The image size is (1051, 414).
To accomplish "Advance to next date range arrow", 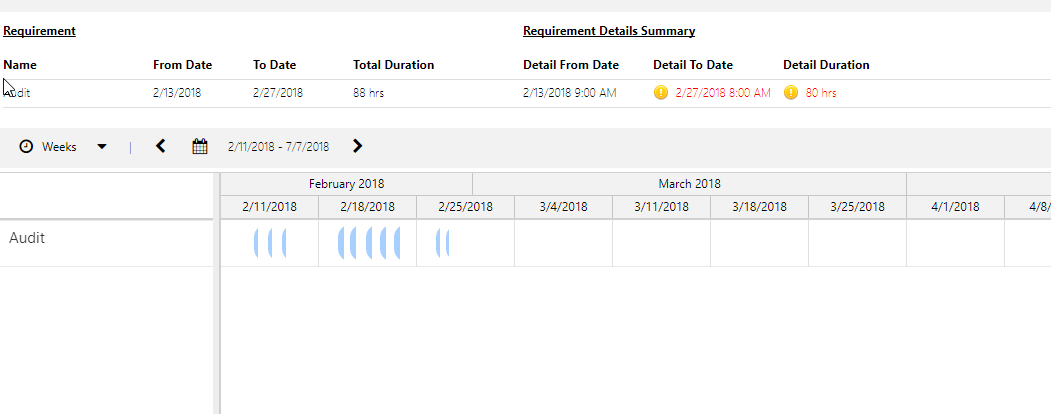I will [x=358, y=147].
